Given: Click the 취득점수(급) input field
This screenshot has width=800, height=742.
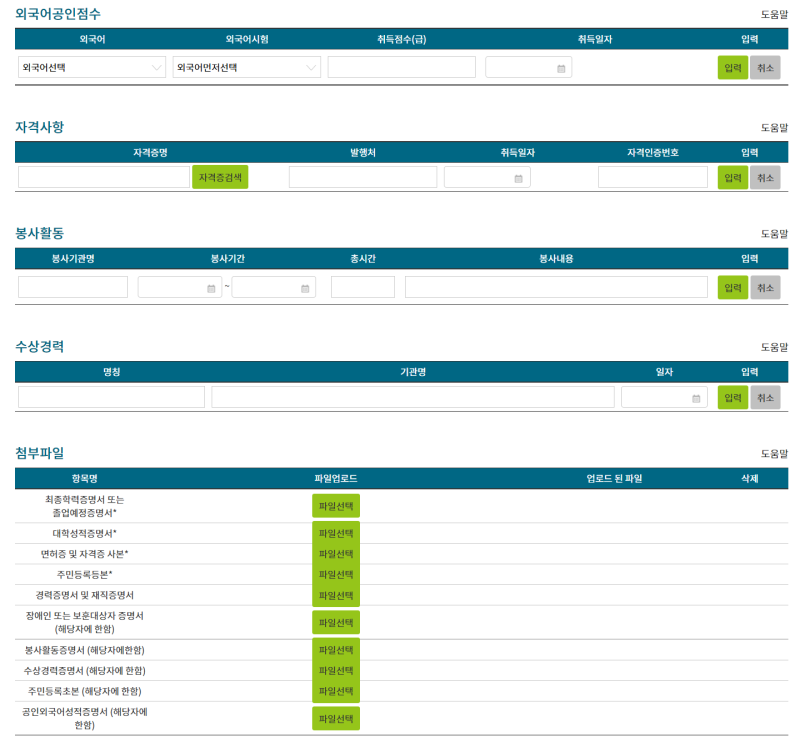Looking at the screenshot, I should [401, 68].
